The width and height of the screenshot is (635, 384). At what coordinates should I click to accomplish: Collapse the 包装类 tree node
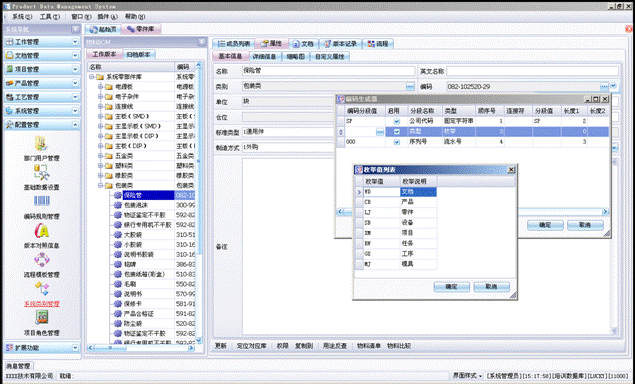pyautogui.click(x=100, y=185)
